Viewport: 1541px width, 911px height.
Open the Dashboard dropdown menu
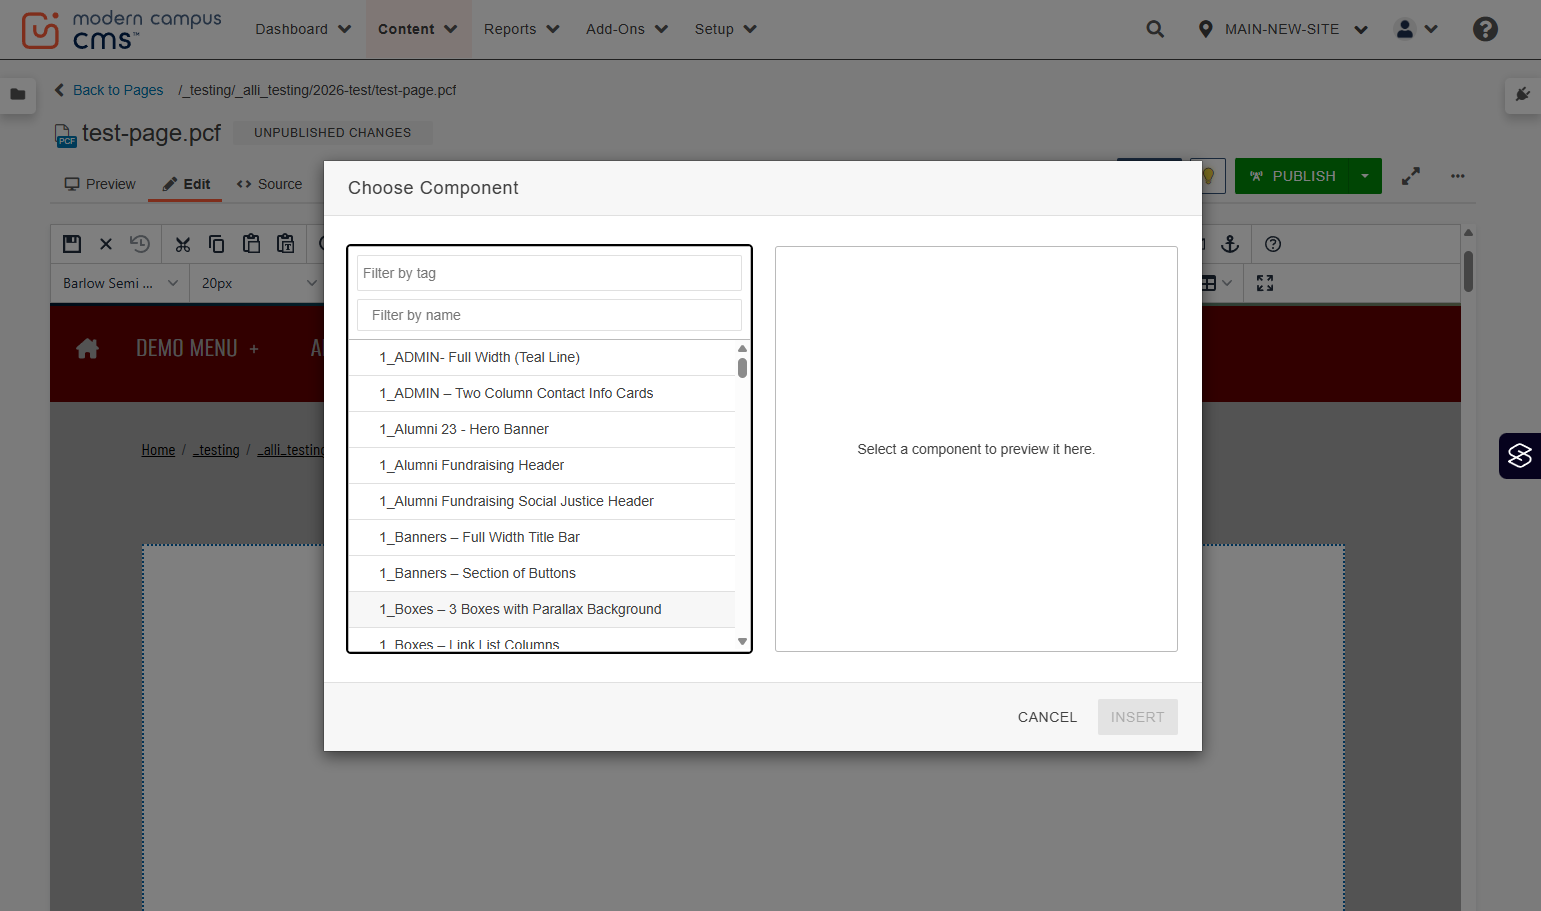[303, 29]
